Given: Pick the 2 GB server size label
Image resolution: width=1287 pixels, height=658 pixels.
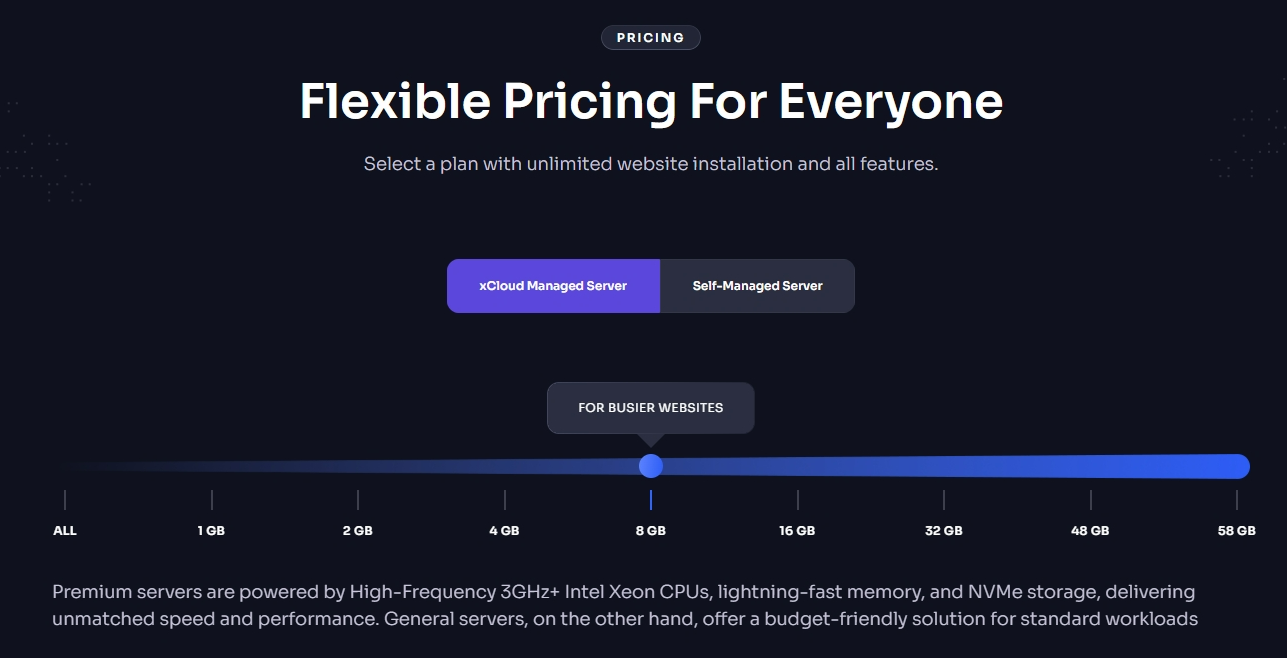Looking at the screenshot, I should click(357, 531).
